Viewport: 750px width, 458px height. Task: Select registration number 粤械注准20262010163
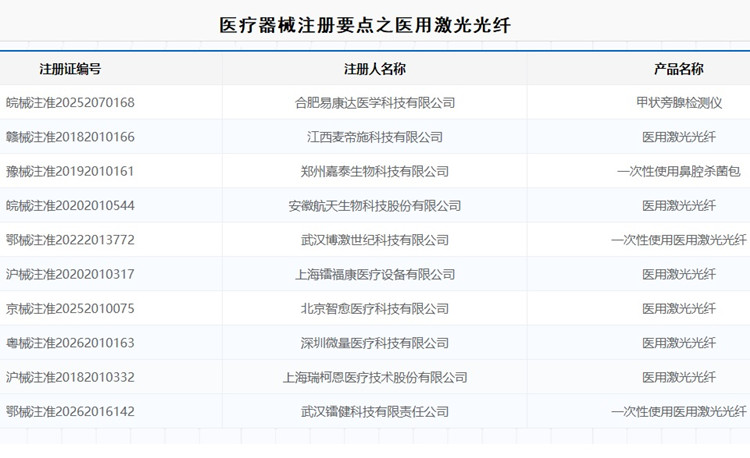70,343
